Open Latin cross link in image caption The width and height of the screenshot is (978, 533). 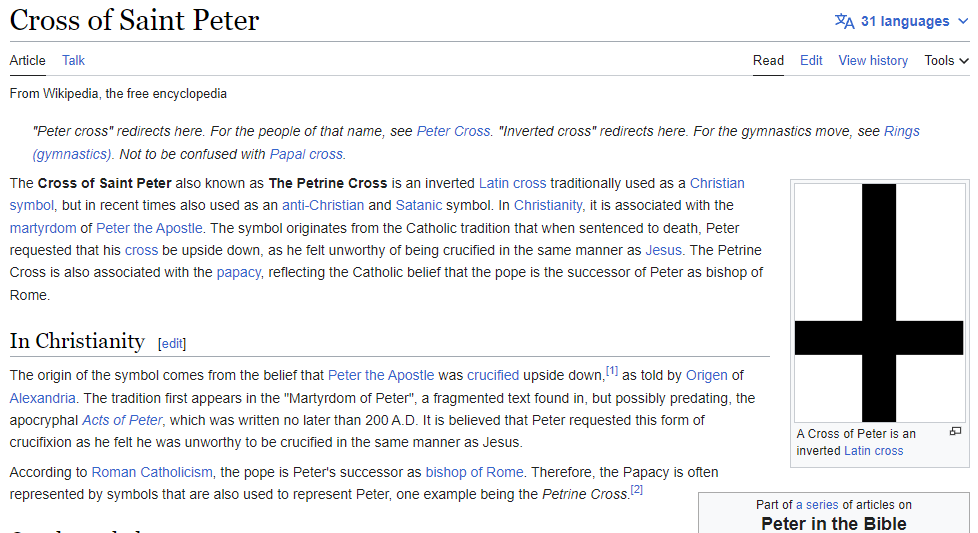coord(873,451)
